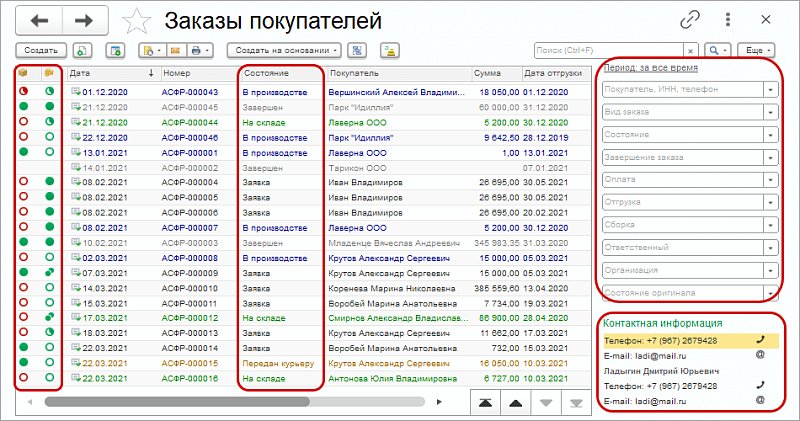Expand the Организация filter dropdown
The height and width of the screenshot is (421, 800).
(x=771, y=270)
